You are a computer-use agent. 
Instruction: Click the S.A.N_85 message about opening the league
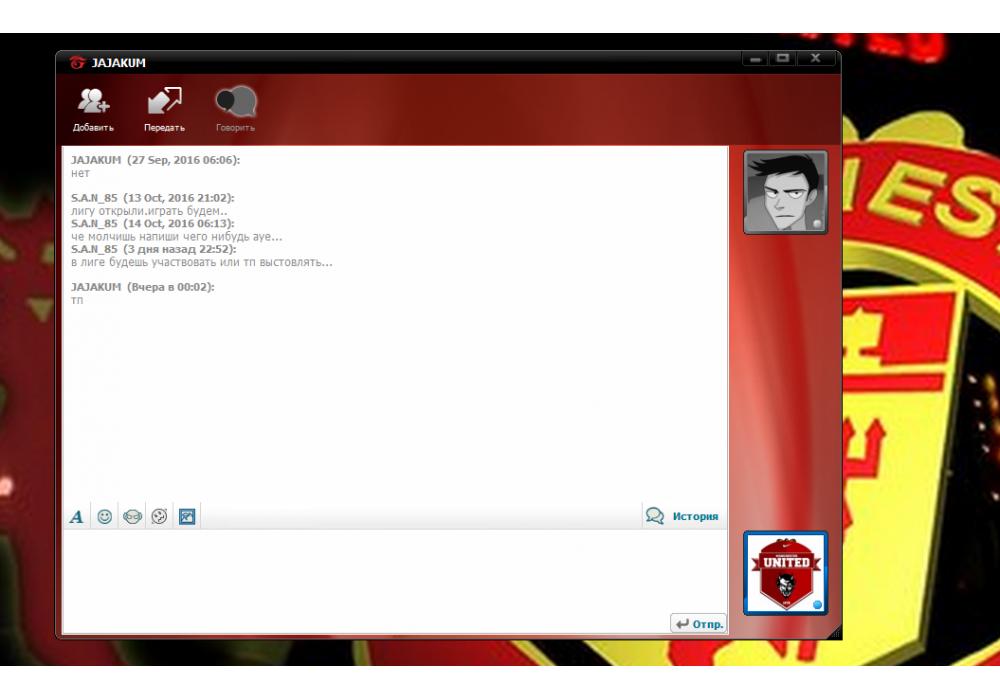(150, 211)
